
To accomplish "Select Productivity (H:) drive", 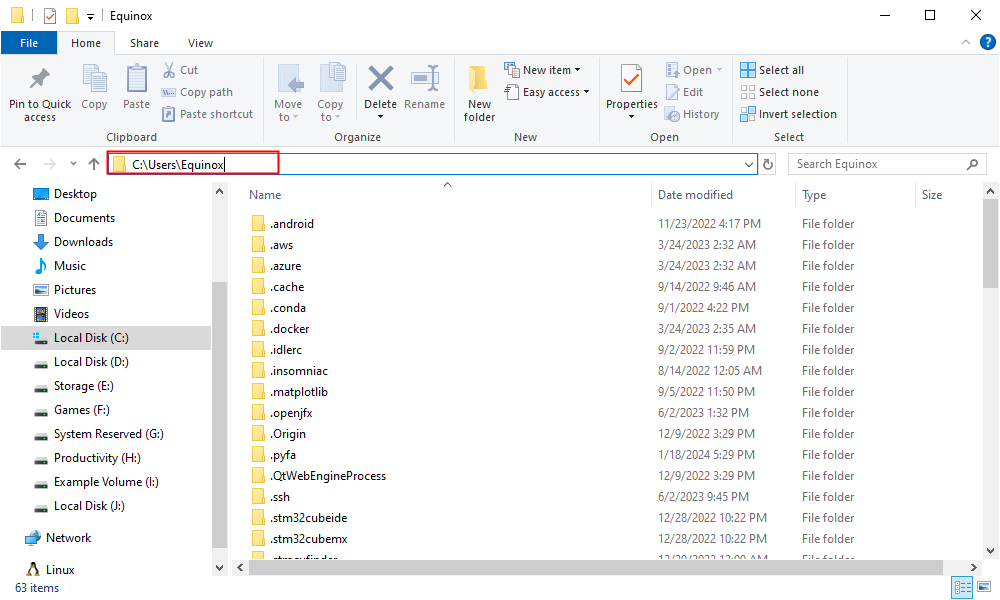I will click(x=97, y=458).
